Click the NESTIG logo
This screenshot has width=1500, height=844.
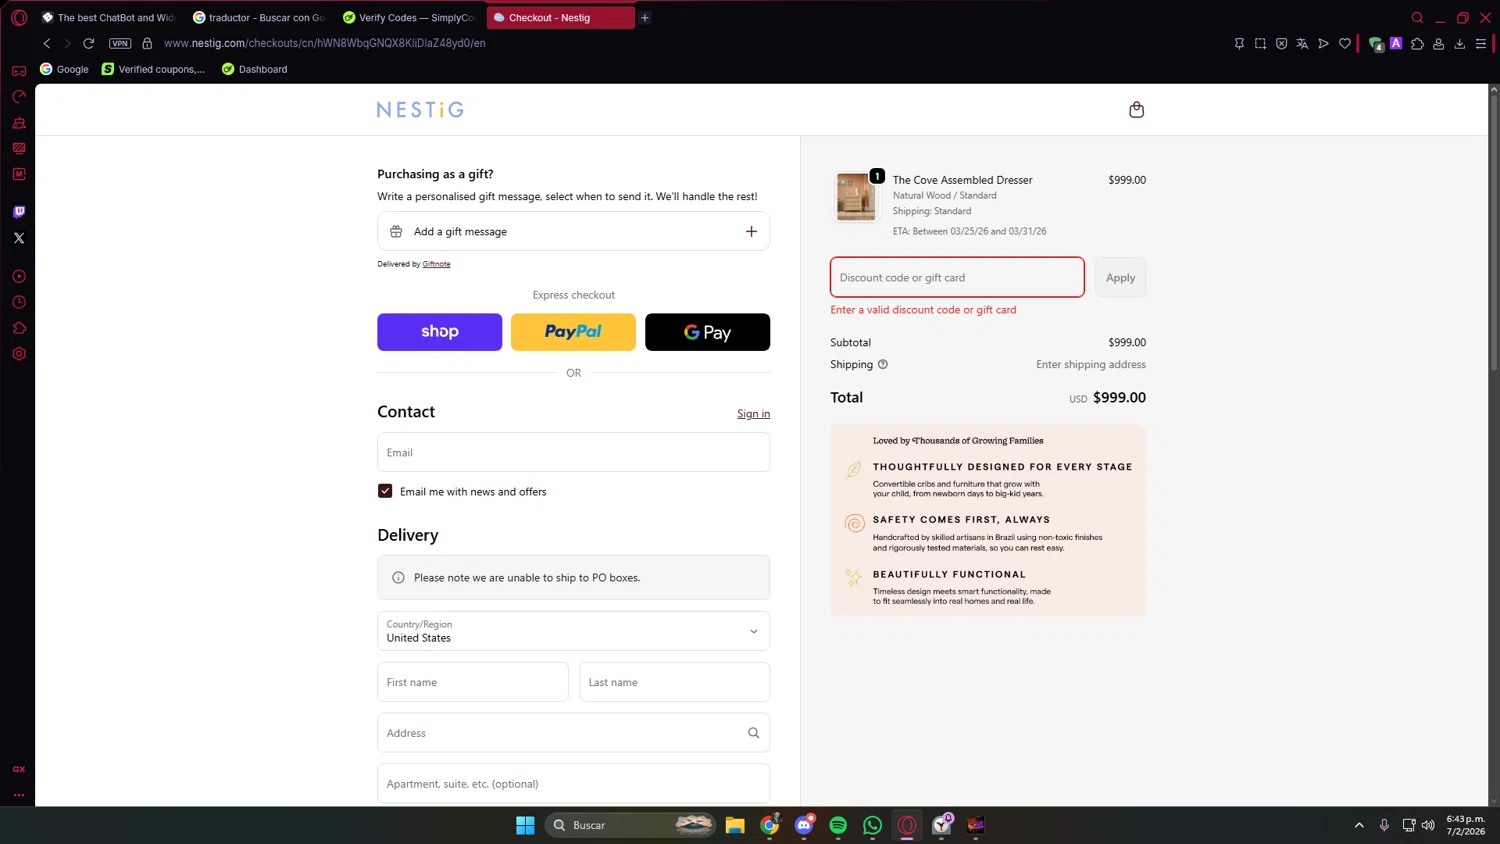tap(420, 110)
